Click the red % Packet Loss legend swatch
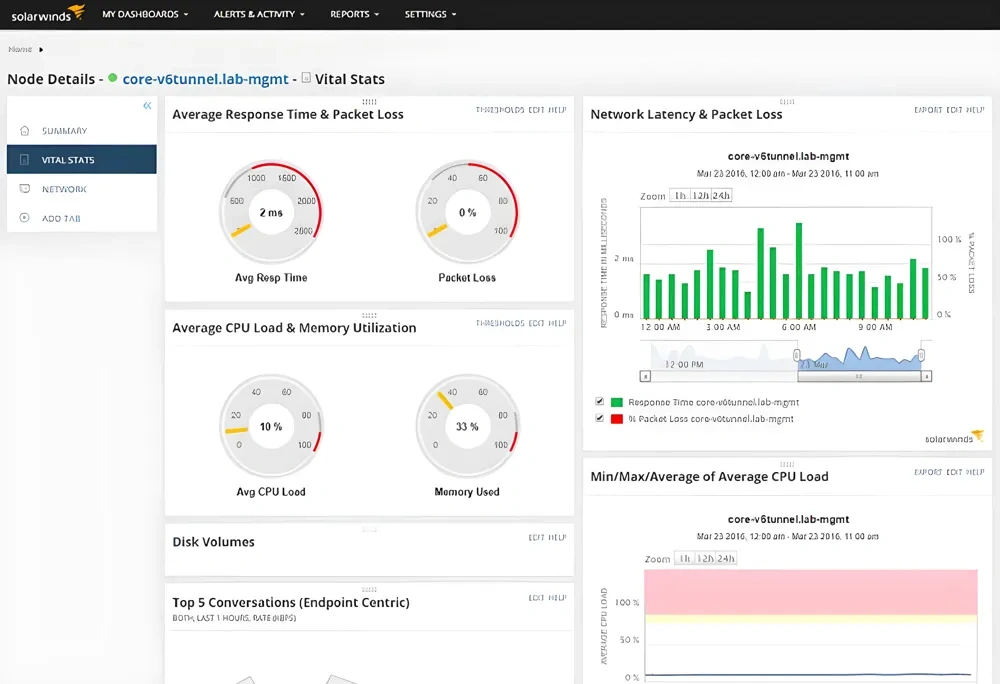This screenshot has width=1000, height=684. tap(617, 419)
